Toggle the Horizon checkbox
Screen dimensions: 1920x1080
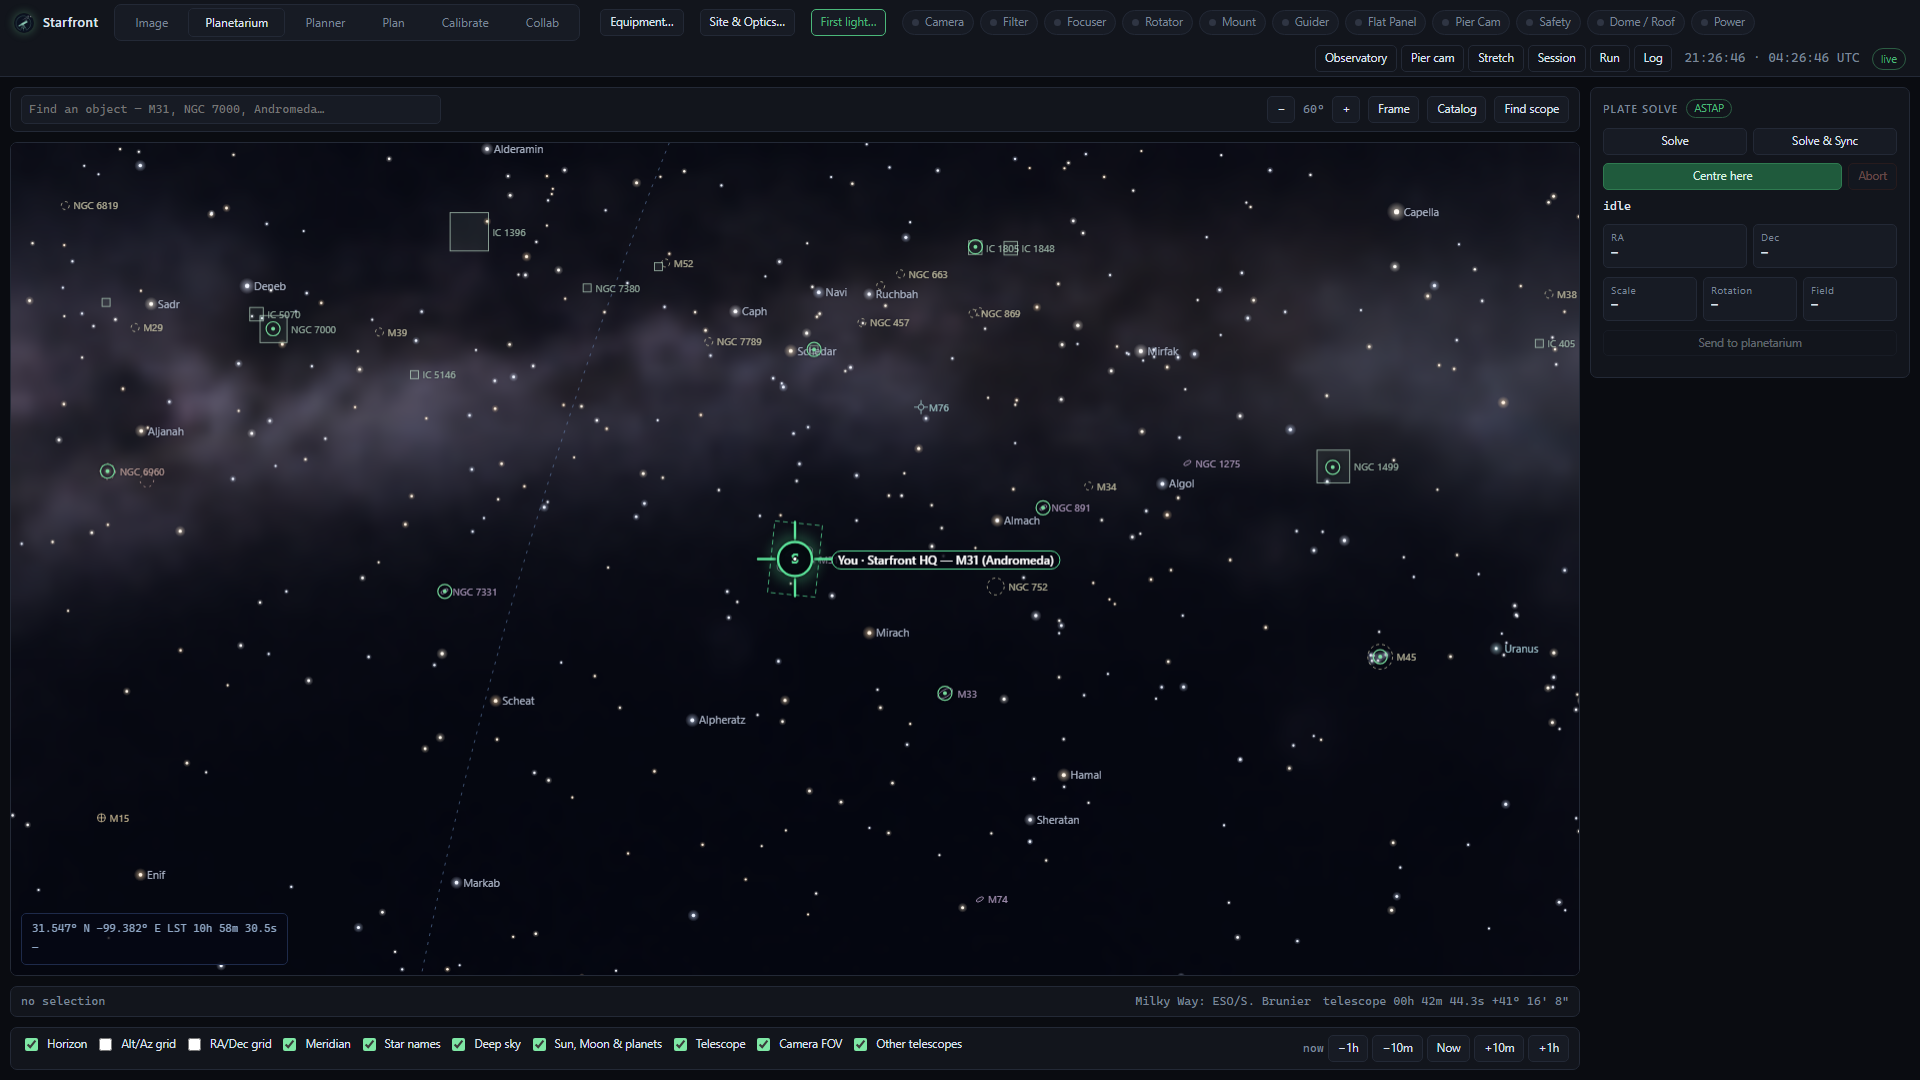[32, 1044]
